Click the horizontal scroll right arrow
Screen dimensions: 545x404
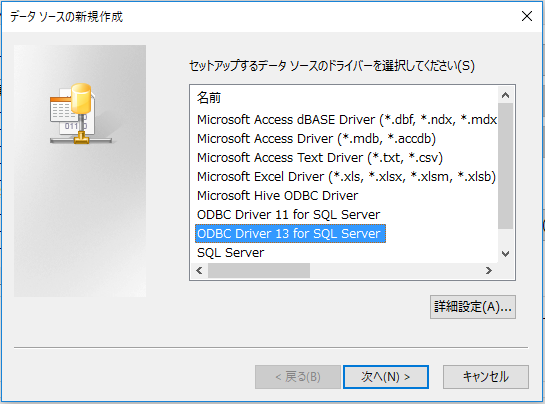pyautogui.click(x=489, y=270)
